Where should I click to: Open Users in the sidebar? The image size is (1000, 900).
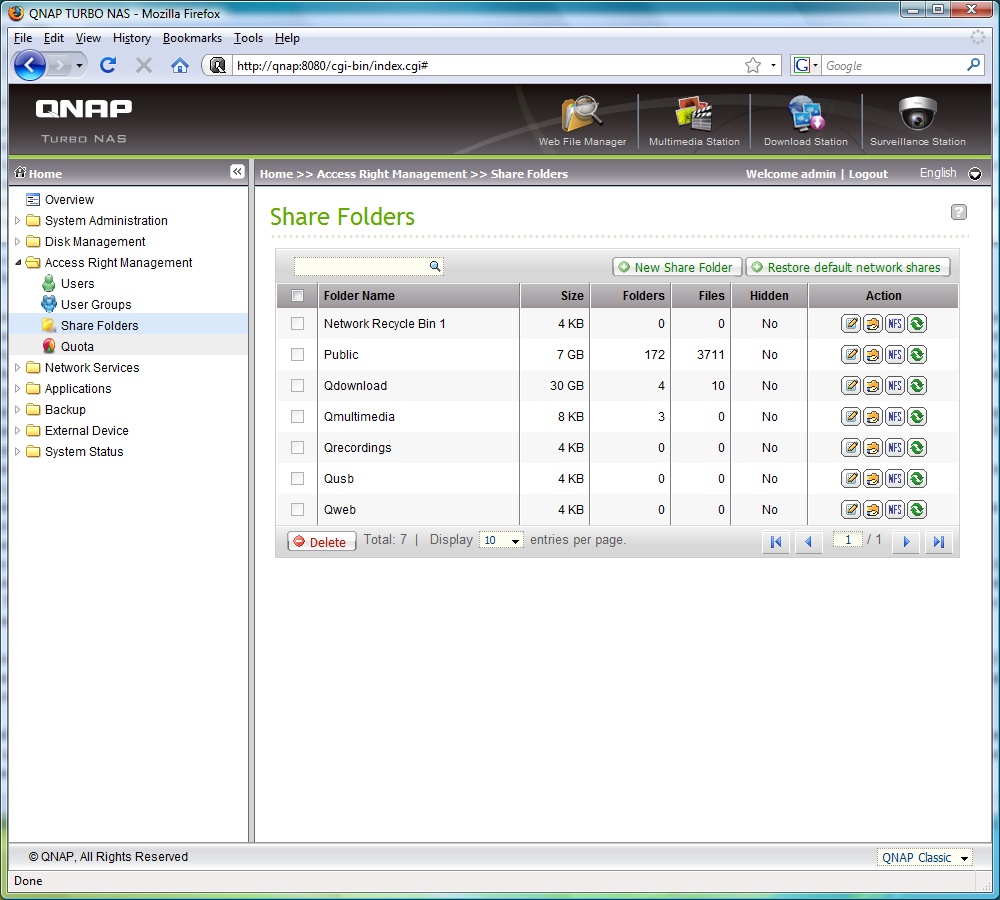click(77, 283)
